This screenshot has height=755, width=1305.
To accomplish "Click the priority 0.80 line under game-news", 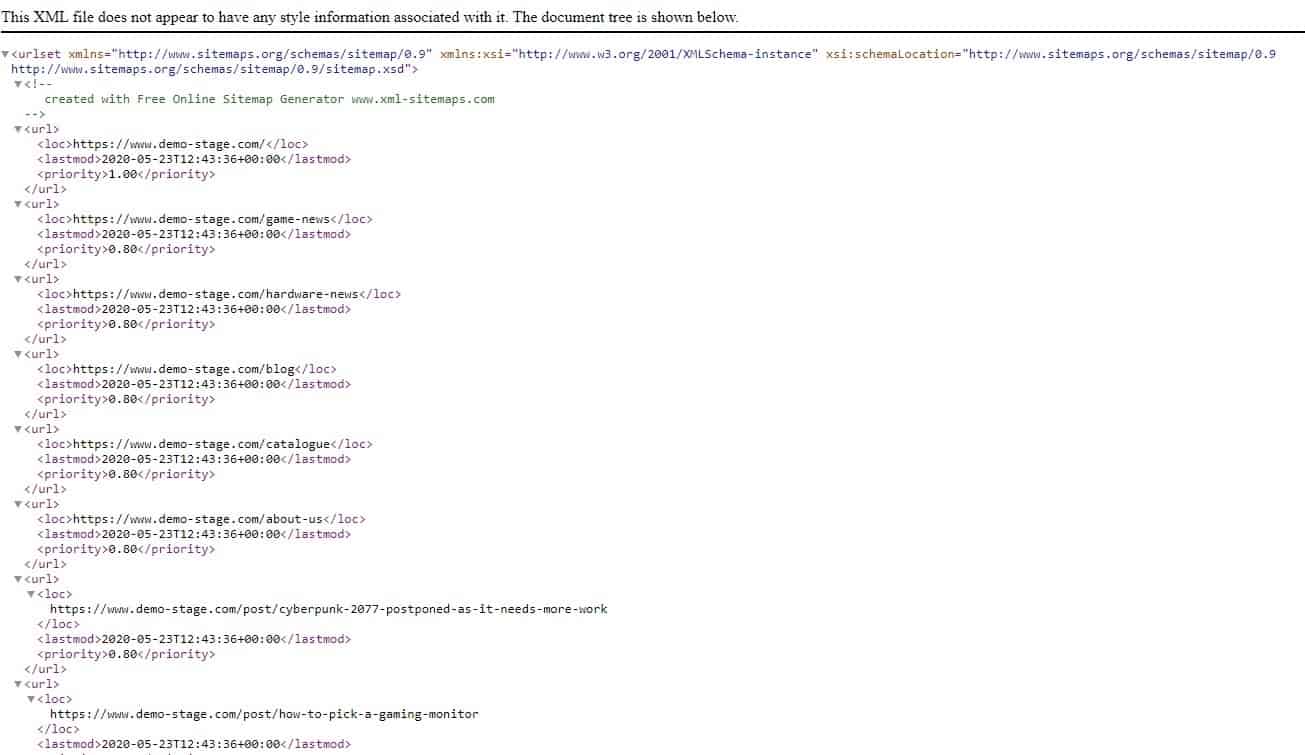I will pyautogui.click(x=126, y=249).
